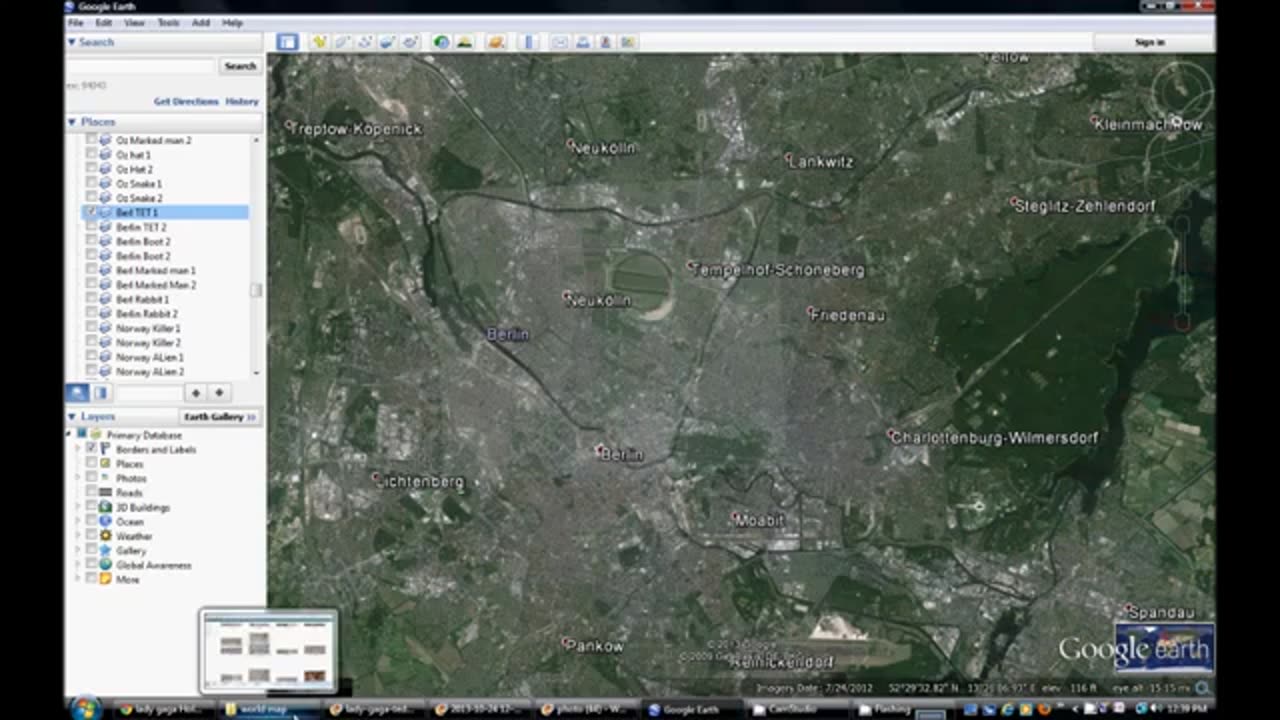Check the Norway Killer 1 placemark checkbox
Viewport: 1280px width, 720px height.
click(91, 328)
